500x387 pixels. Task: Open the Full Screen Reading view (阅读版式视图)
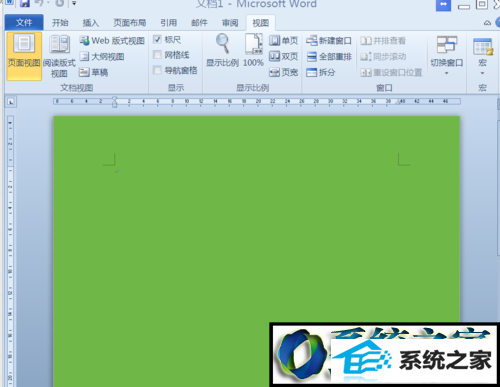(59, 56)
